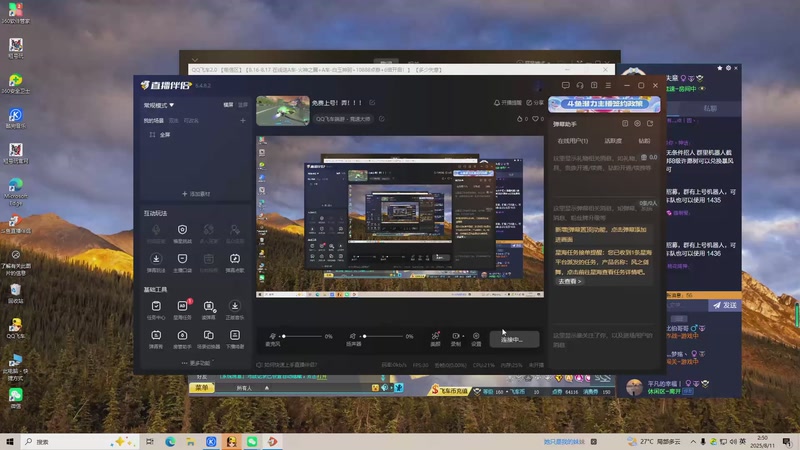This screenshot has height=450, width=800.
Task: Open QQ飞车 desktop shortcut
Action: tap(16, 328)
